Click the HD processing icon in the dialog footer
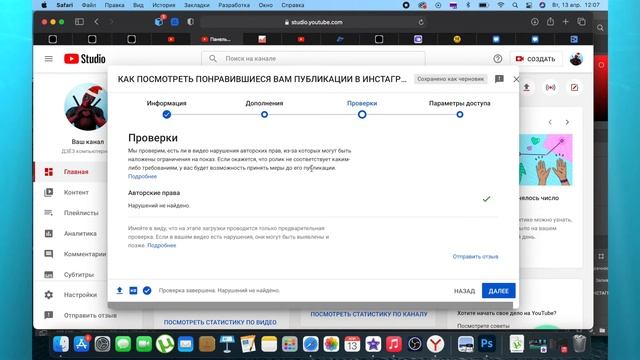The image size is (640, 360). coord(133,291)
